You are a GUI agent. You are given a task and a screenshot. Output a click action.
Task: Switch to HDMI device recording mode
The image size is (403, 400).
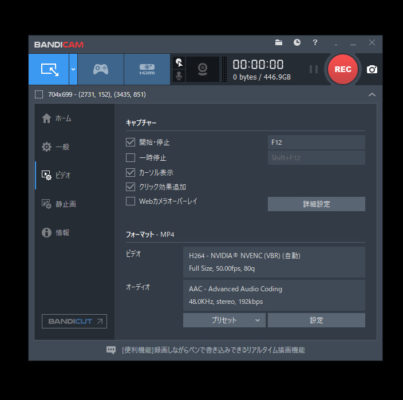click(147, 69)
